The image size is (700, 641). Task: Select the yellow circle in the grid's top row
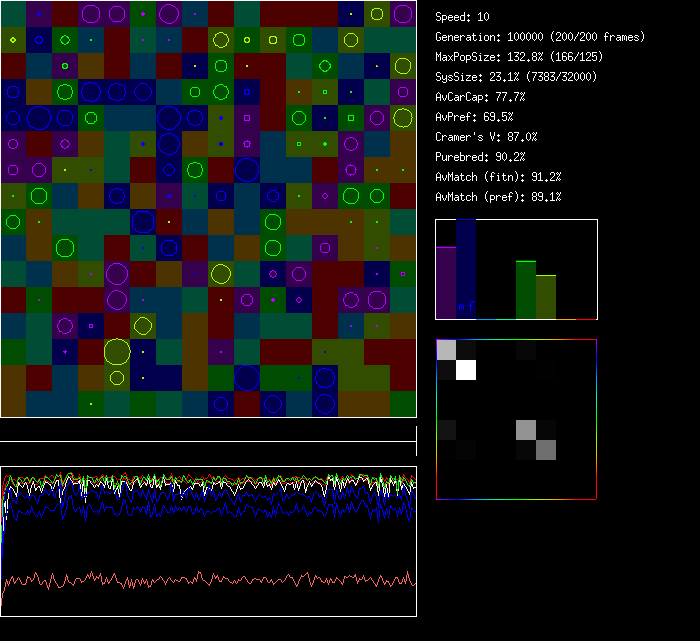[x=377, y=14]
